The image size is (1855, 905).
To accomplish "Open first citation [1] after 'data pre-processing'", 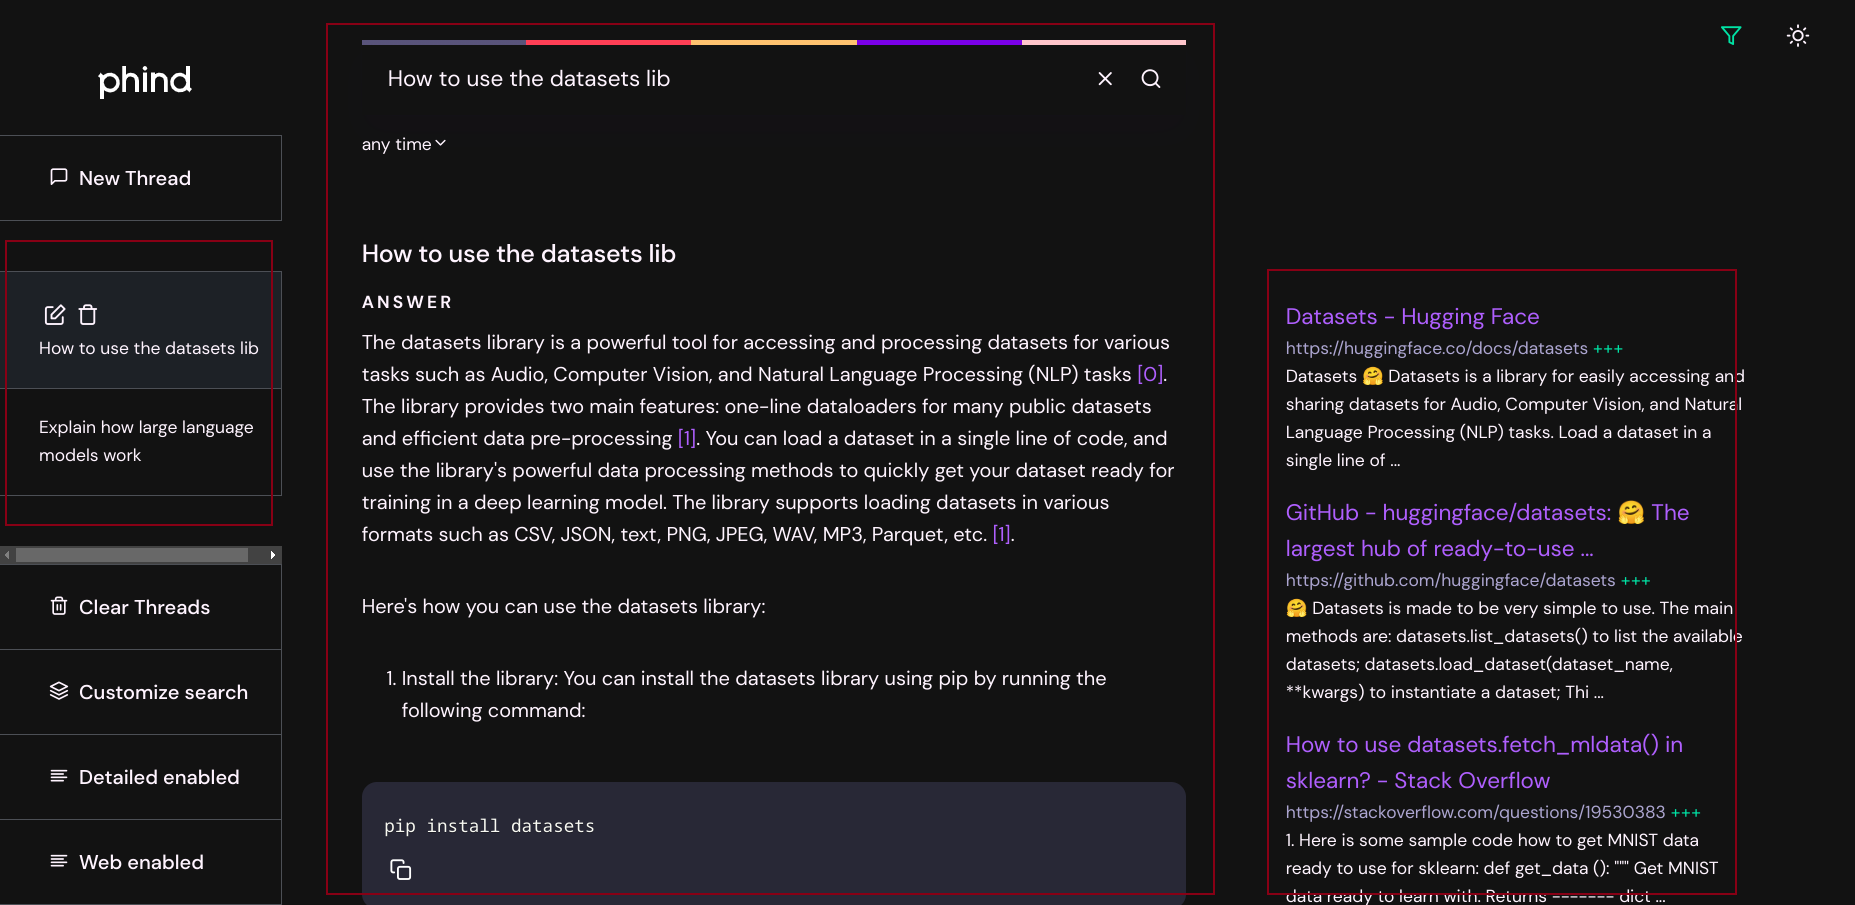I will tap(687, 438).
